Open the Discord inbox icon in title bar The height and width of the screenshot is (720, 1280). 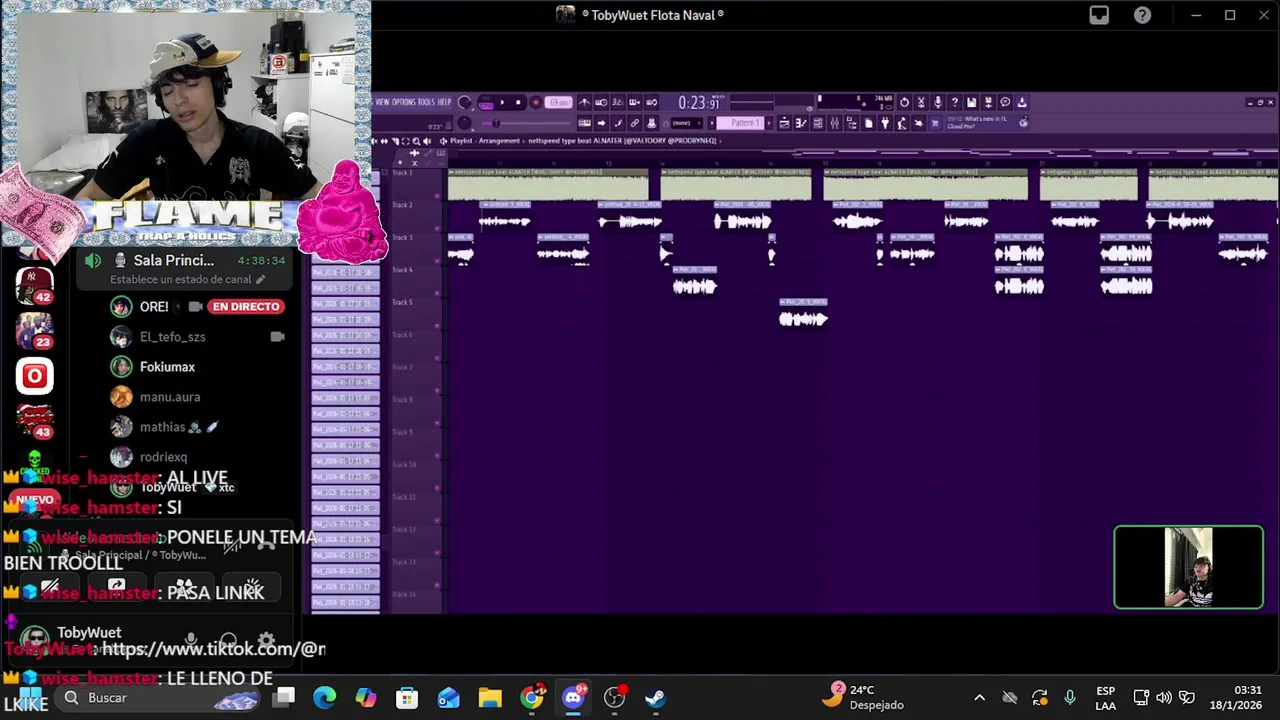1099,15
